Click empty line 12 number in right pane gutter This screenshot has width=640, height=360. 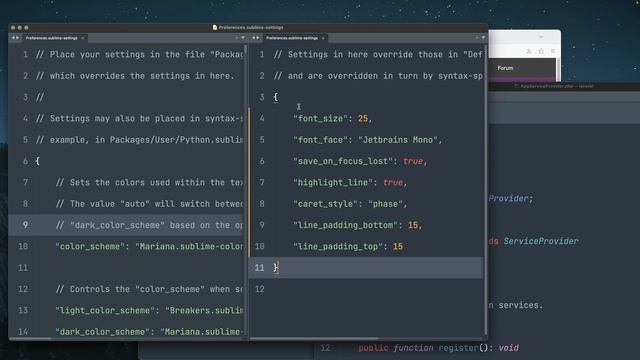coord(260,289)
